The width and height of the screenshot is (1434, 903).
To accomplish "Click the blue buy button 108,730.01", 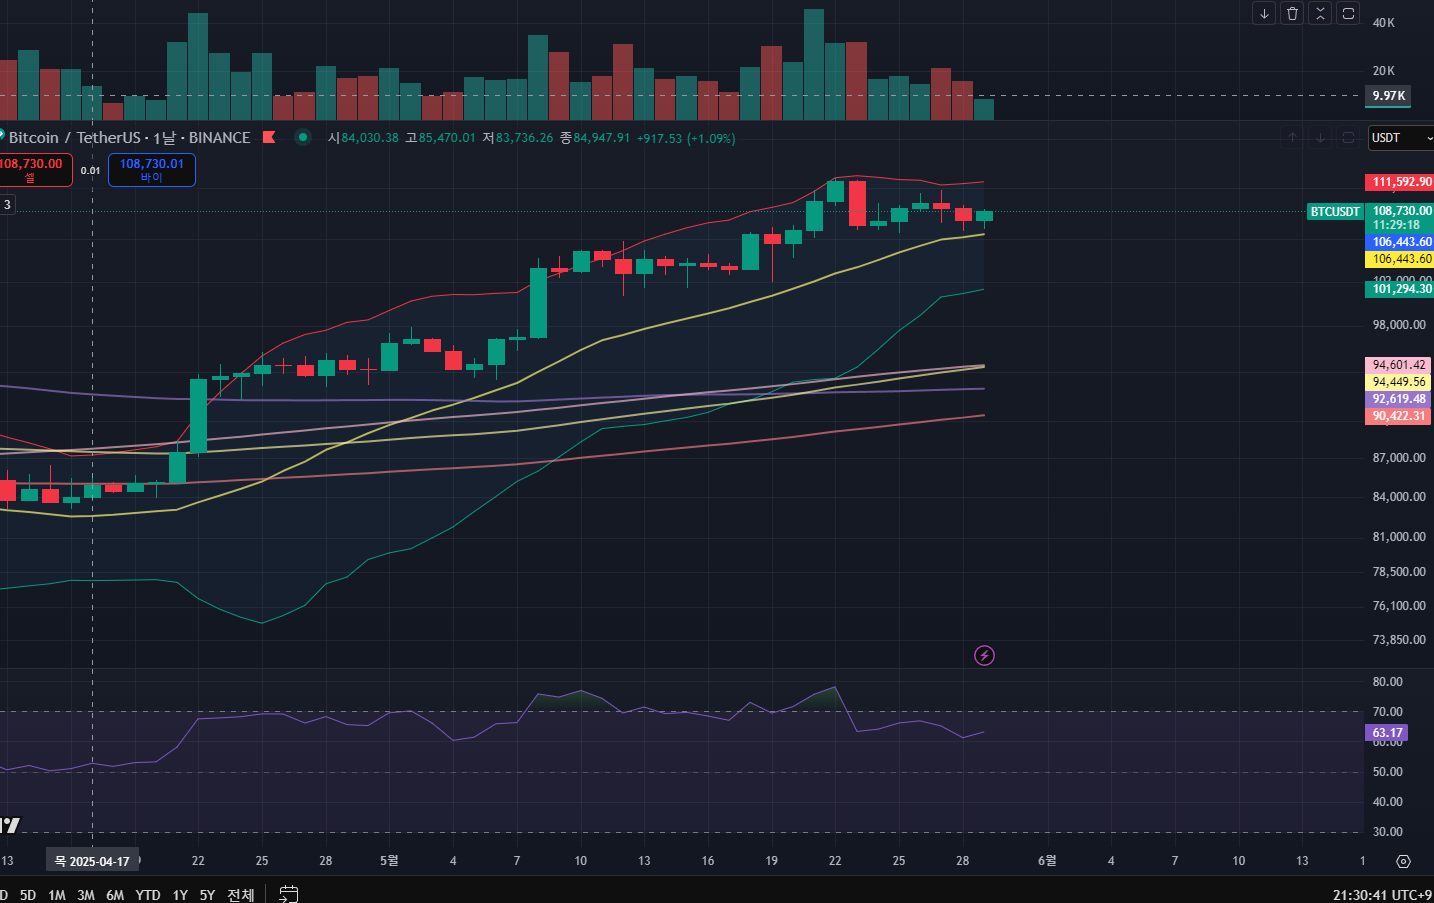I will pos(152,170).
